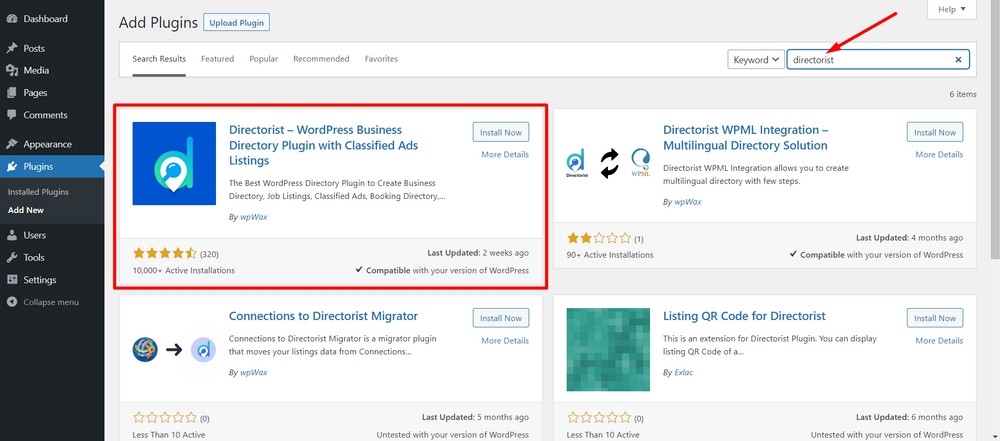The width and height of the screenshot is (1000, 441).
Task: Click the Plugins plug icon
Action: [x=11, y=167]
